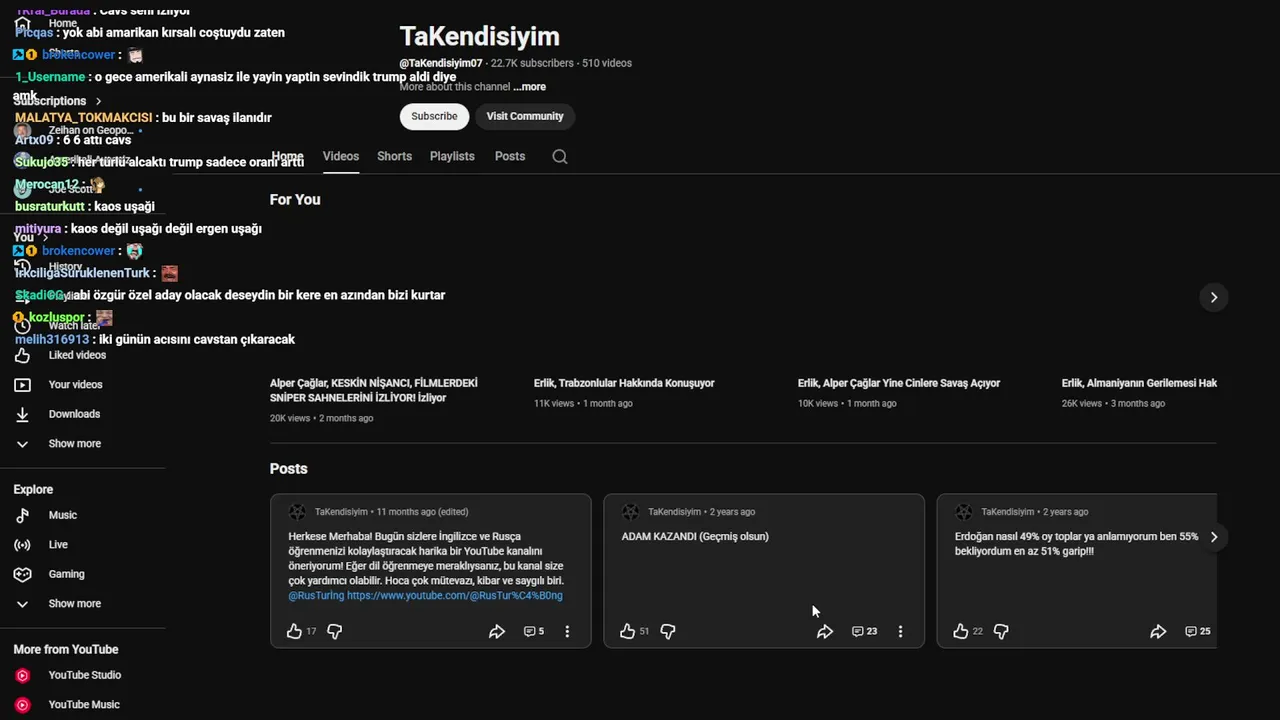Show next posts with the Posts arrow

click(x=1213, y=537)
